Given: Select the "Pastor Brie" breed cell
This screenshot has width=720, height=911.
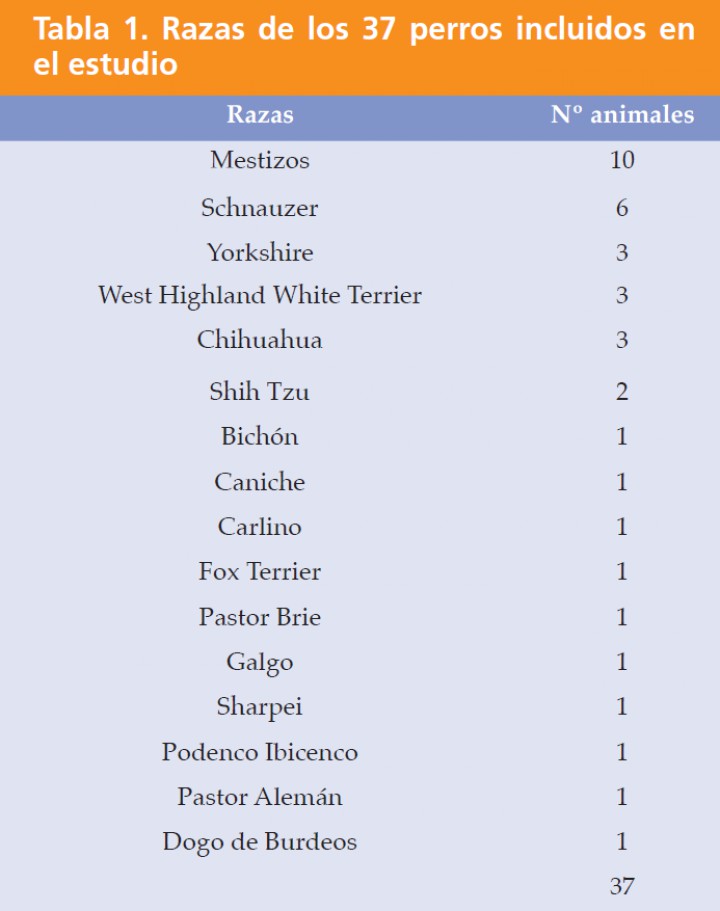Looking at the screenshot, I should click(x=260, y=617).
